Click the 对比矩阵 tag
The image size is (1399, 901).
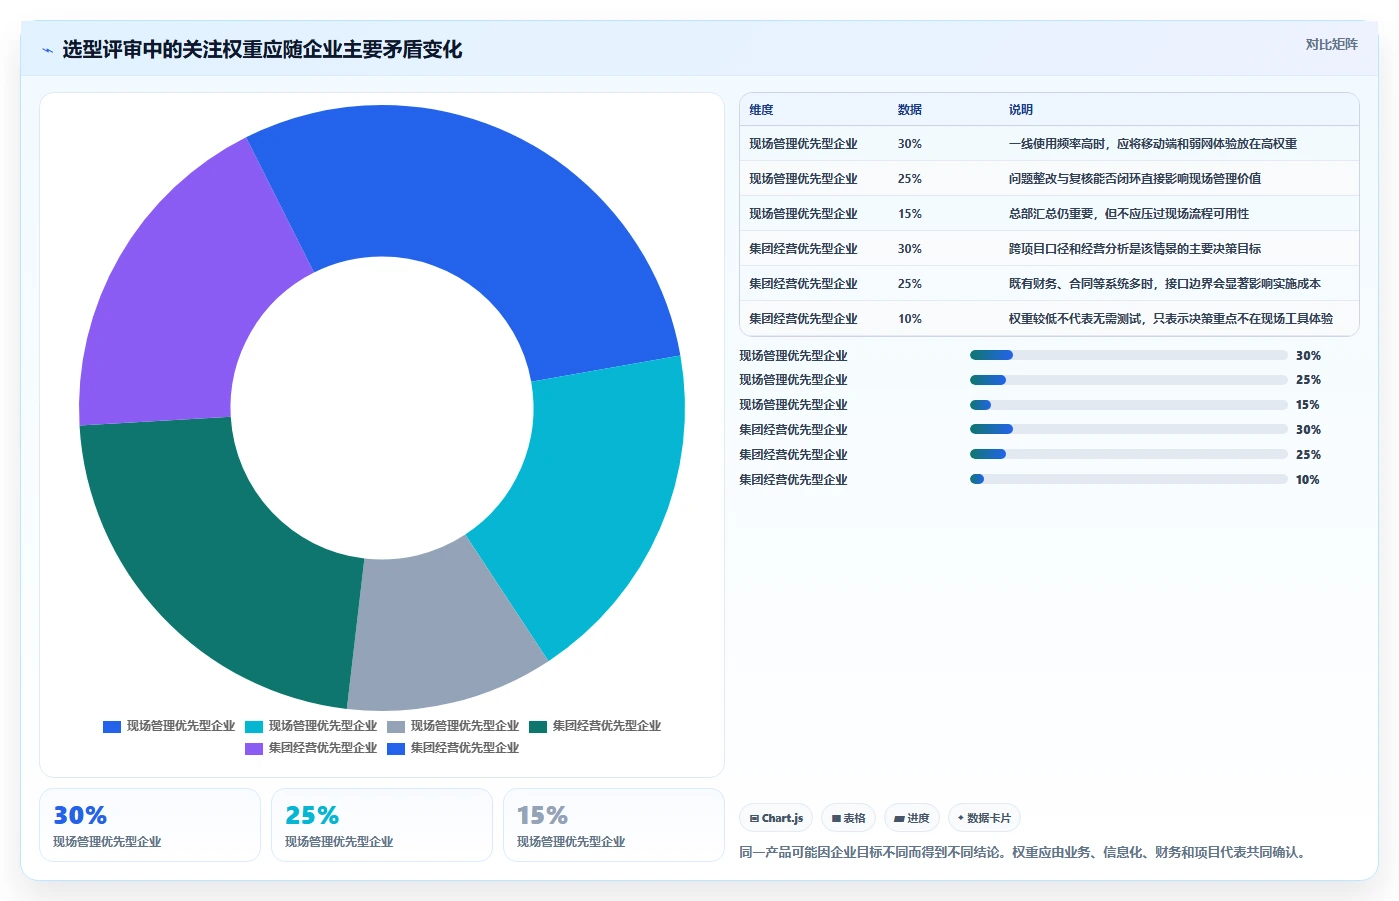click(1331, 44)
